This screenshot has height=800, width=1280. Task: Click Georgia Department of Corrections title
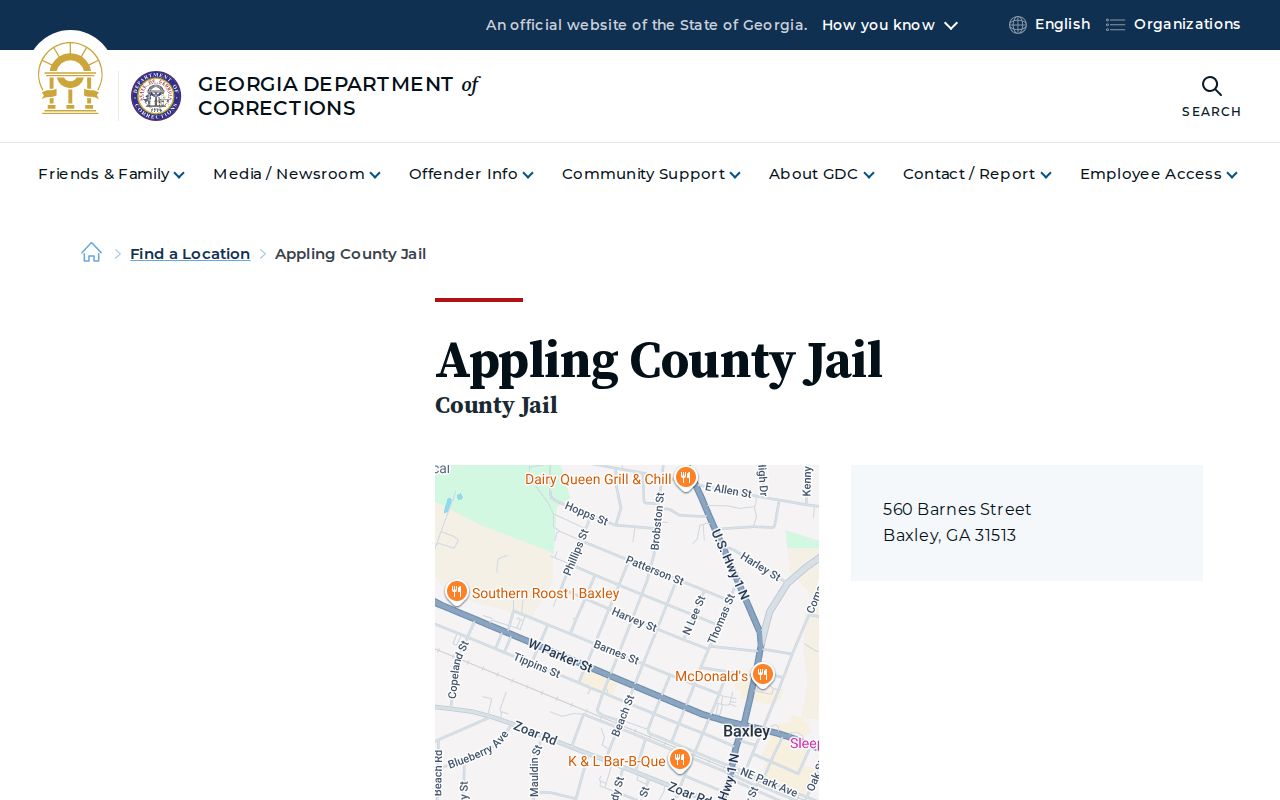click(338, 96)
